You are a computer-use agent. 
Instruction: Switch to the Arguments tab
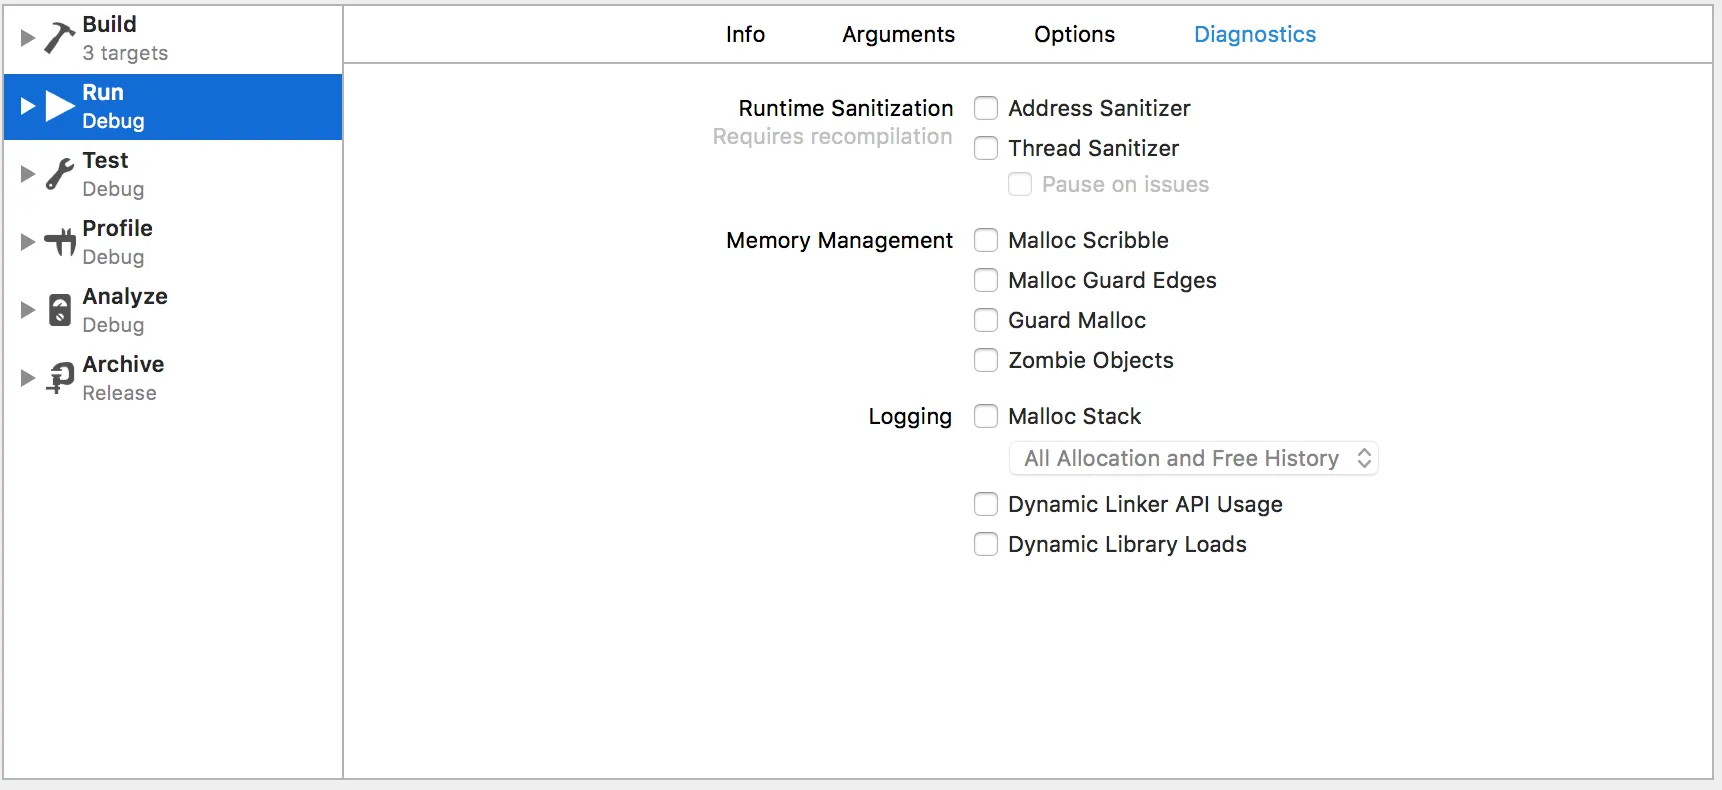click(x=898, y=35)
